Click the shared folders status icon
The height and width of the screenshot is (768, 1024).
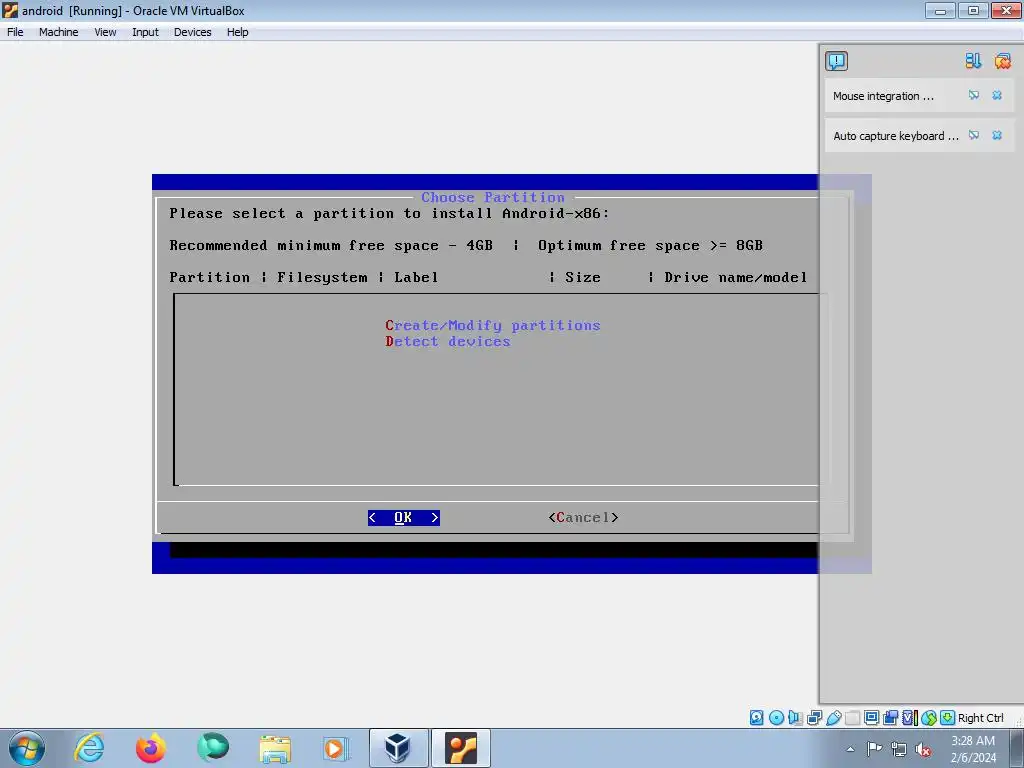pyautogui.click(x=852, y=718)
